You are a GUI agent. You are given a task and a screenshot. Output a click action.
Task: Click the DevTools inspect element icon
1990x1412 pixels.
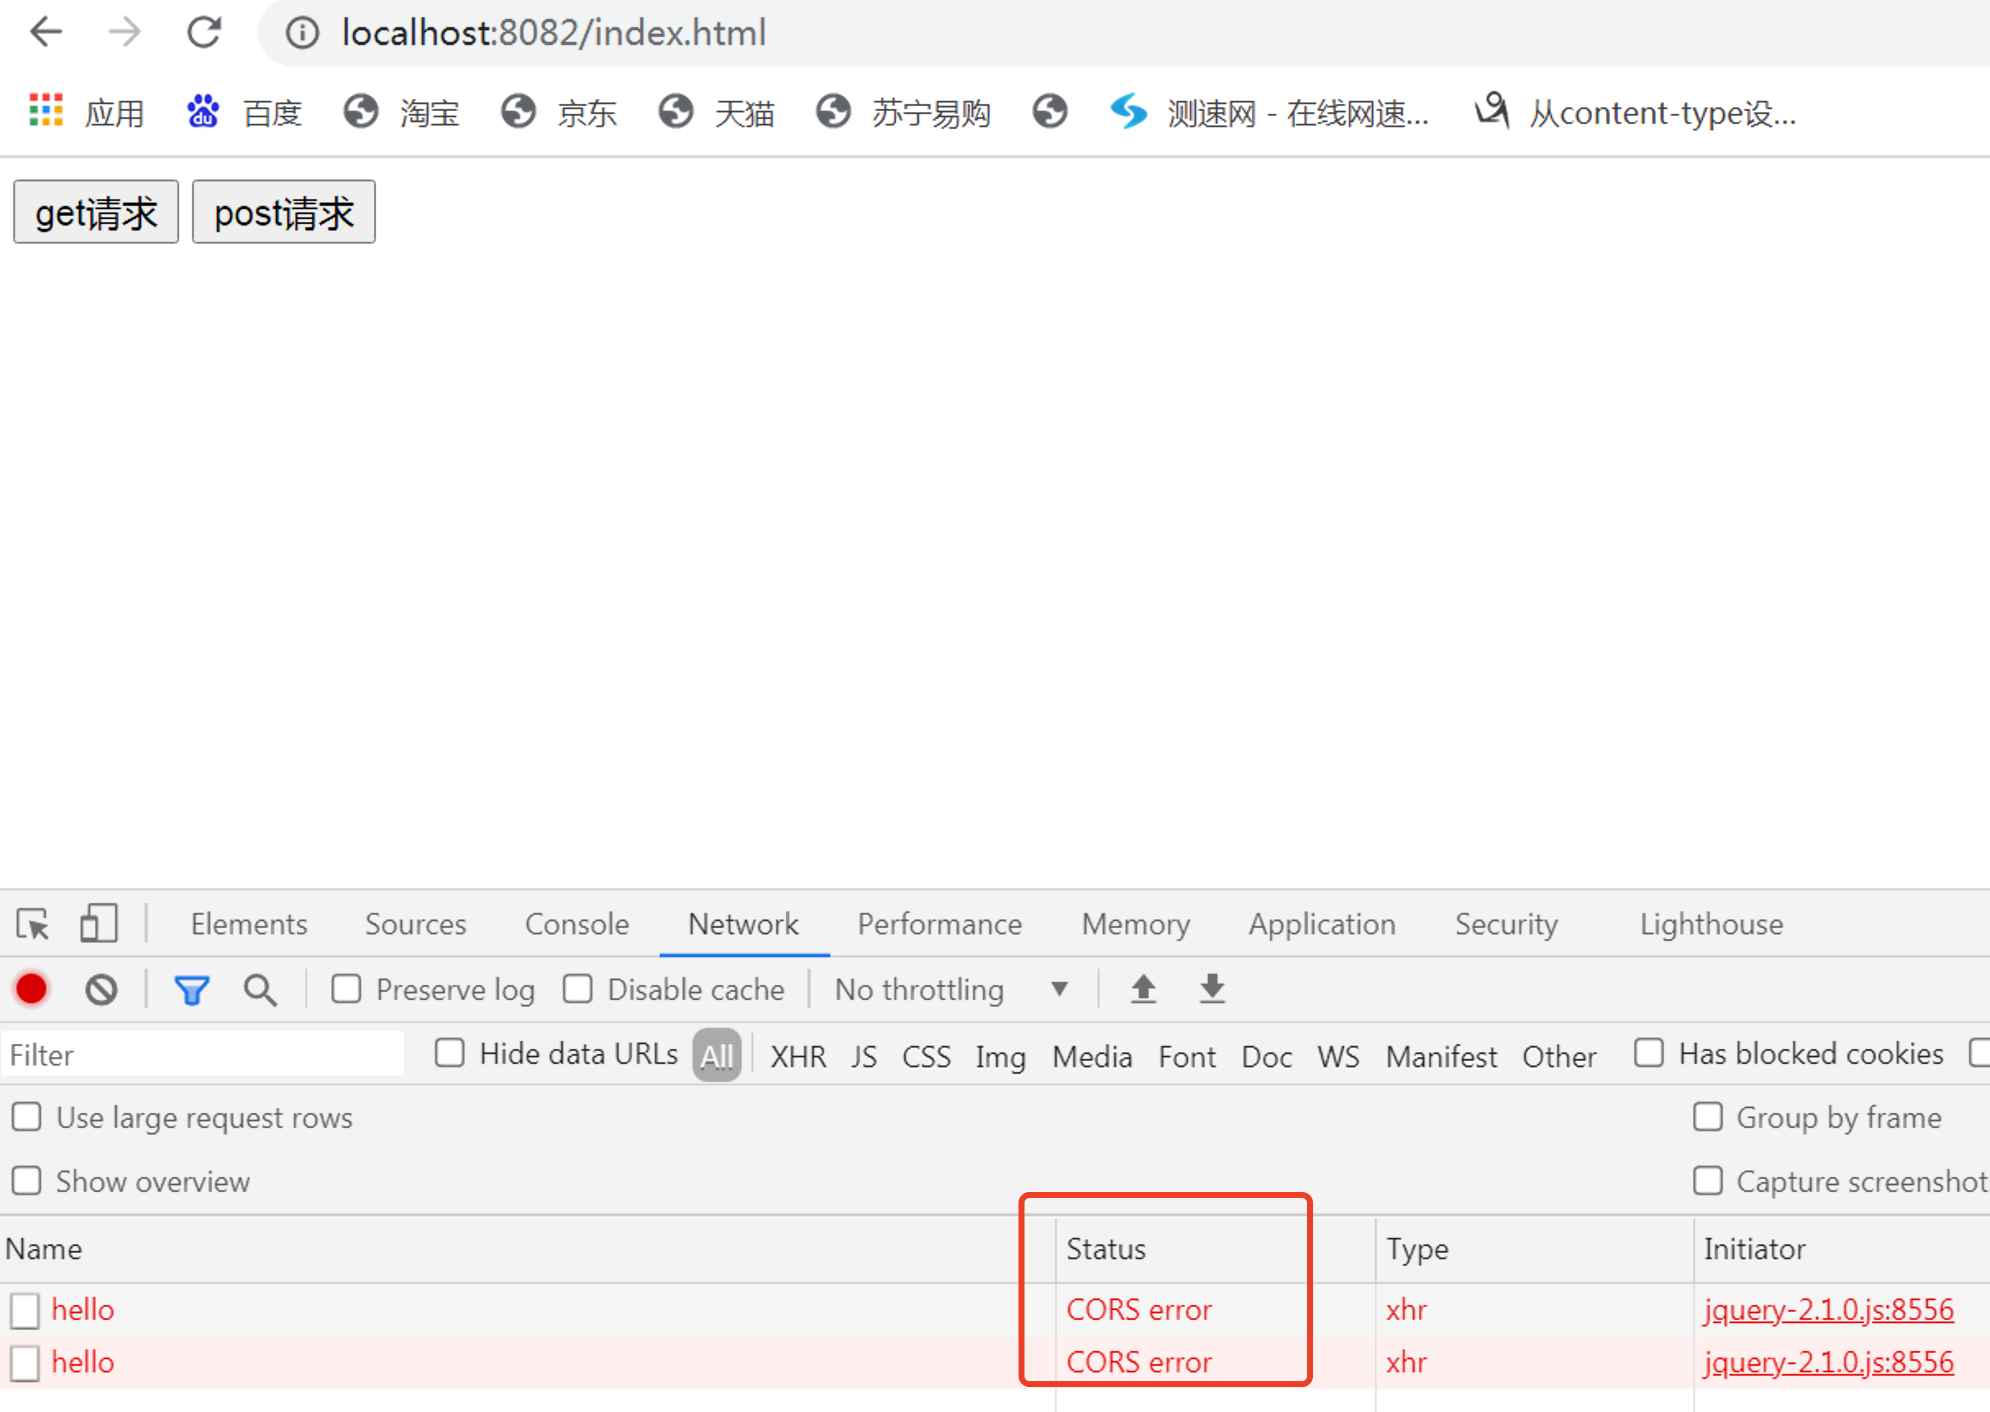coord(32,924)
